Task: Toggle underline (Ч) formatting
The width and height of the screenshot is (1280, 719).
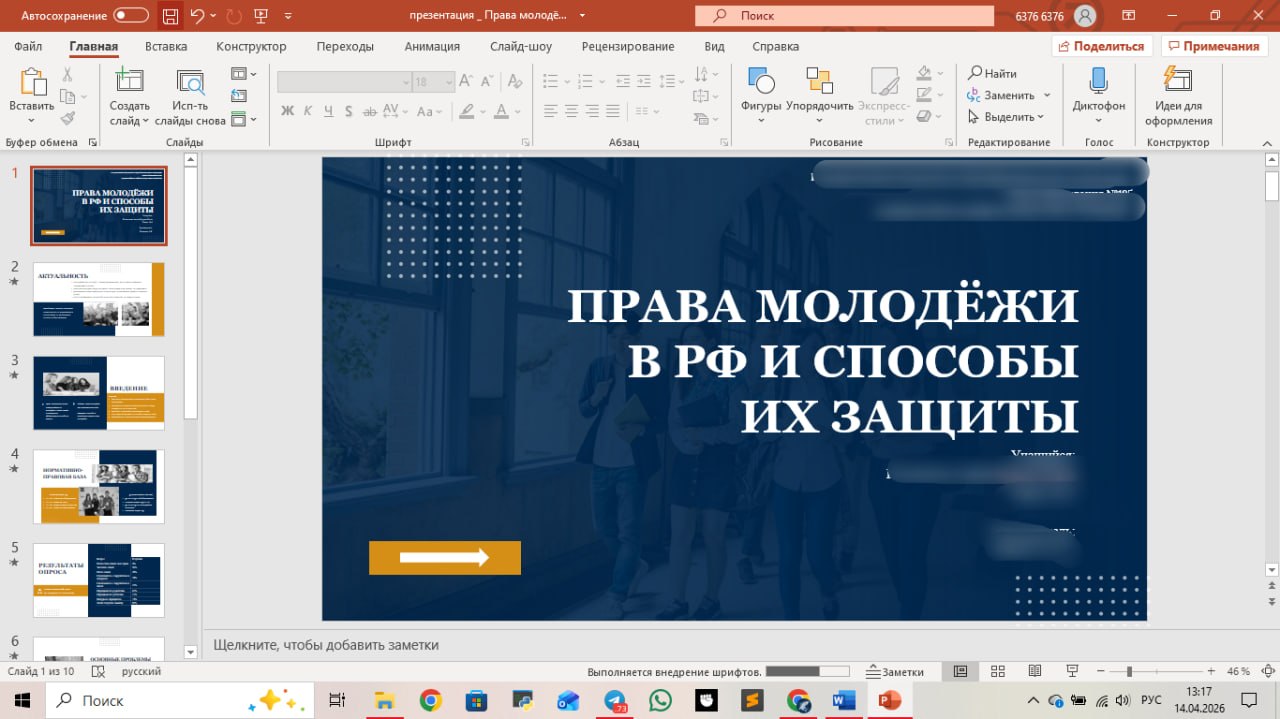Action: (x=328, y=111)
